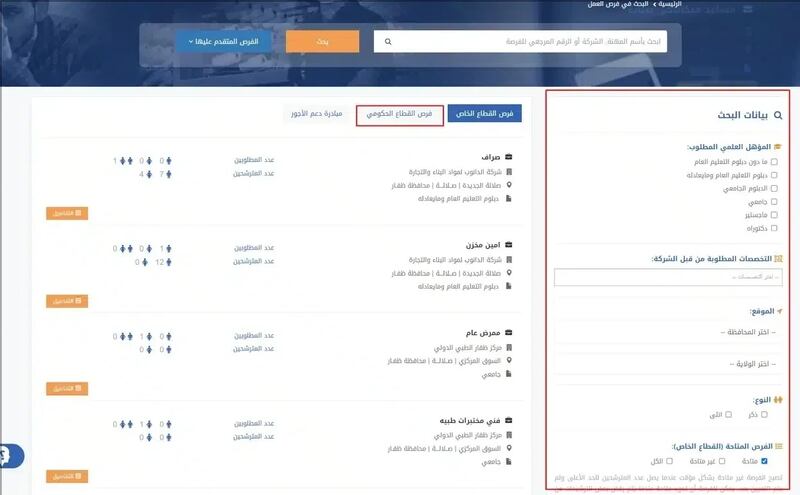Viewport: 800px width, 495px height.
Task: Click the map pin icon in ممرض عام listing
Action: tap(509, 360)
